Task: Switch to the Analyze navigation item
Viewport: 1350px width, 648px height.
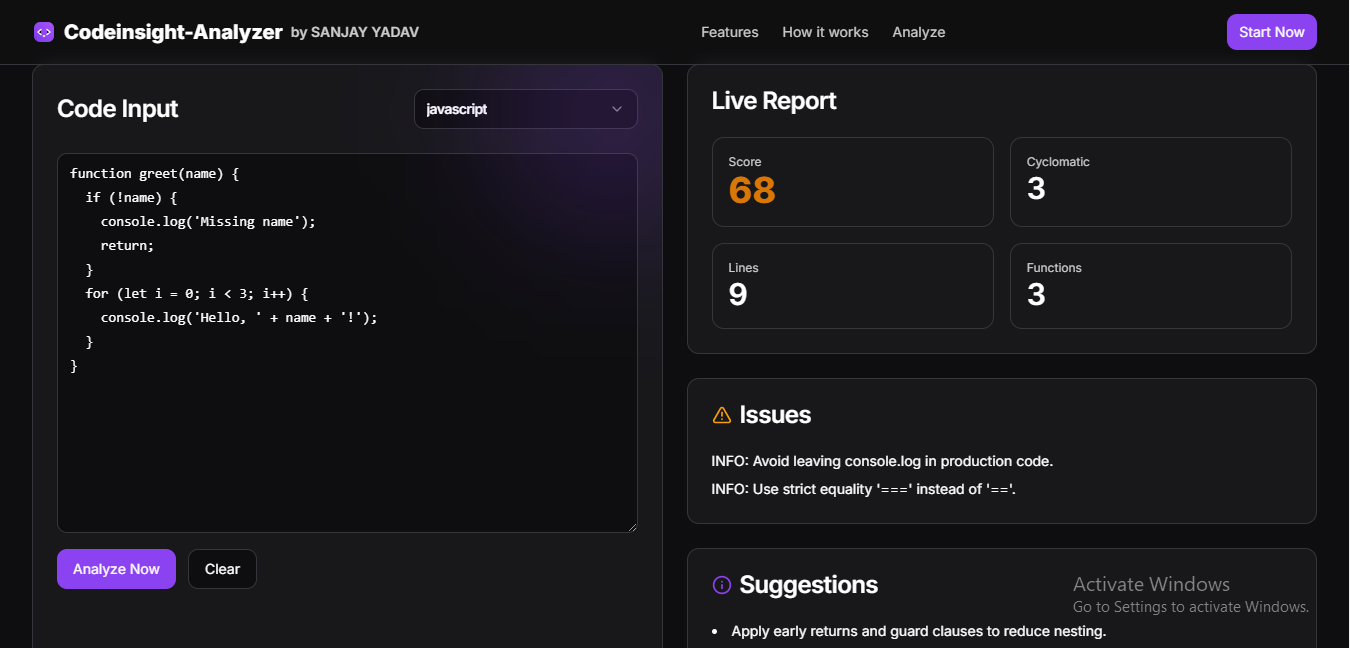Action: pos(918,31)
